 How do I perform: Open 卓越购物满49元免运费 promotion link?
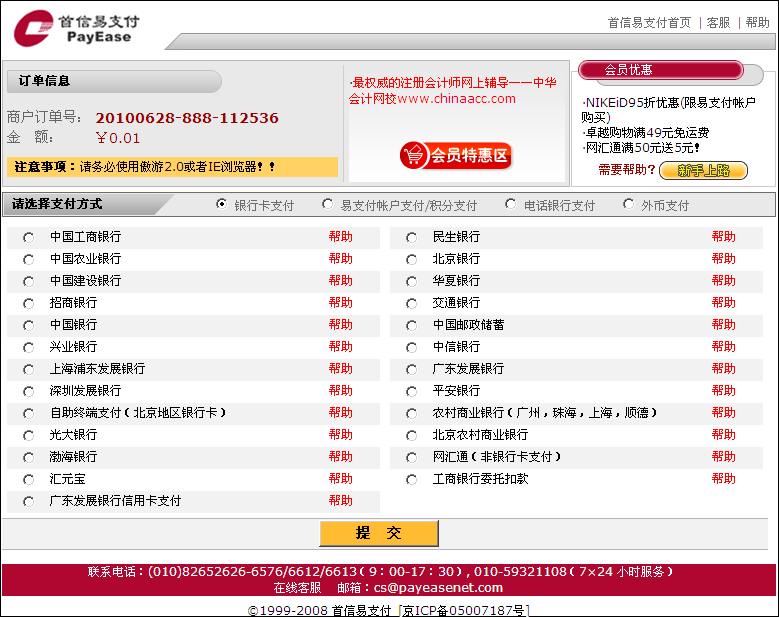tap(645, 133)
